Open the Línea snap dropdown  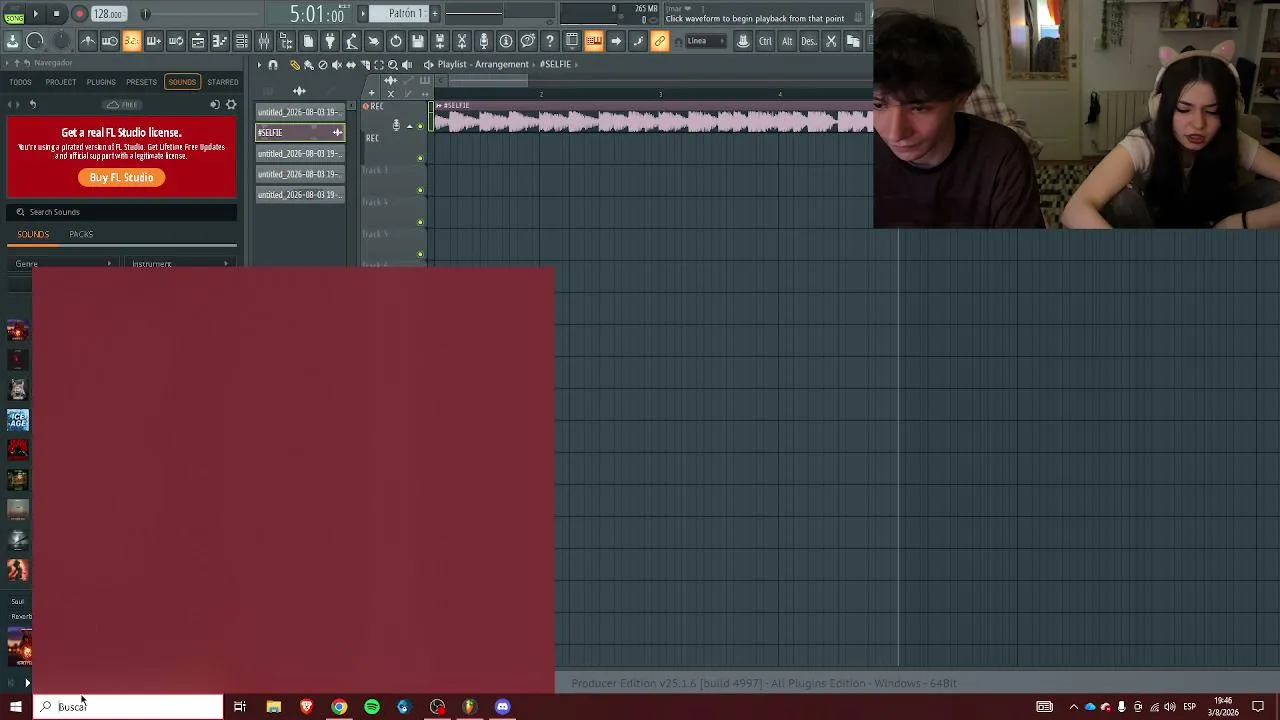pos(704,41)
